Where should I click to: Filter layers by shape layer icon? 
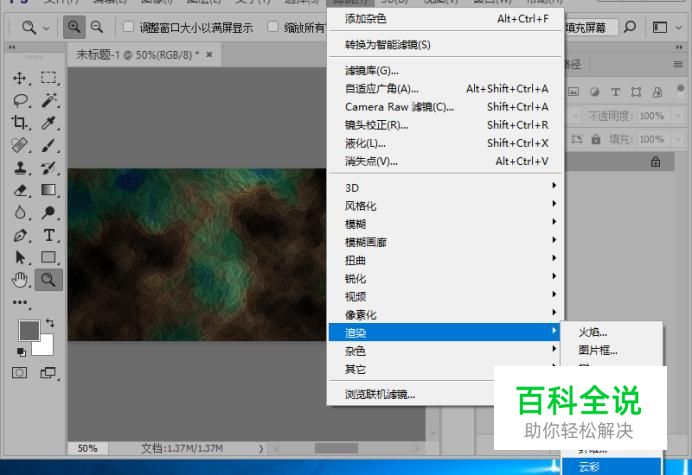tap(636, 92)
